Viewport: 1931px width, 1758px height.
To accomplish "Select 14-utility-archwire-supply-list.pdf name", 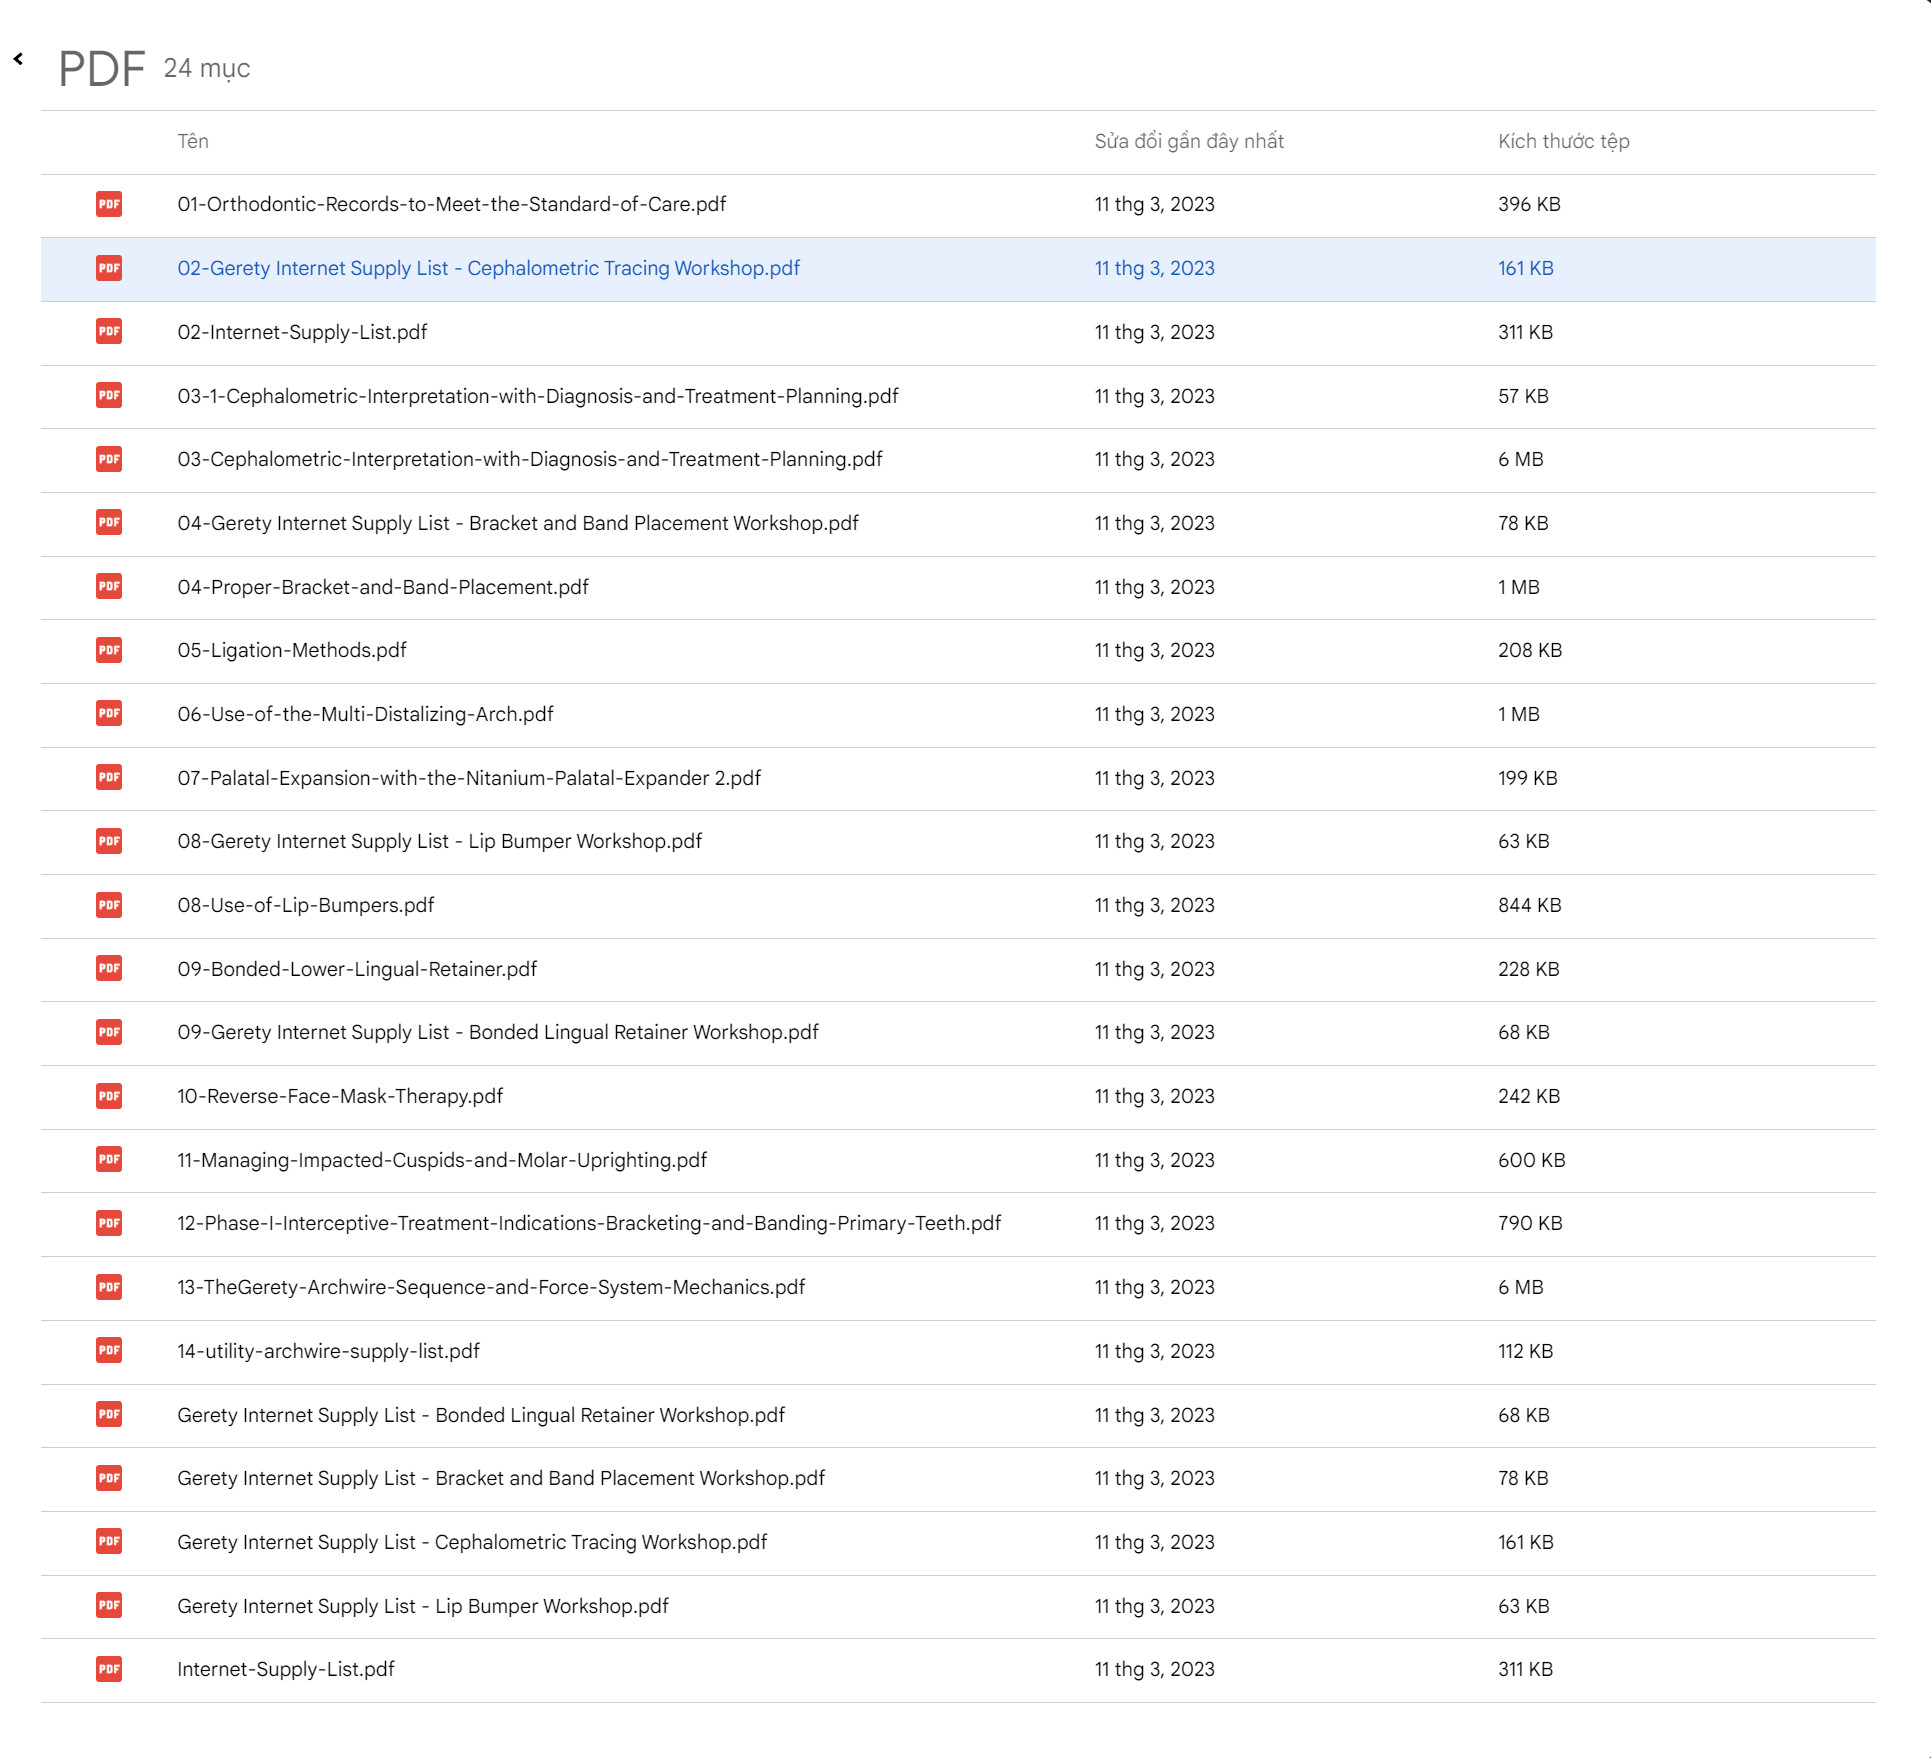I will [329, 1351].
